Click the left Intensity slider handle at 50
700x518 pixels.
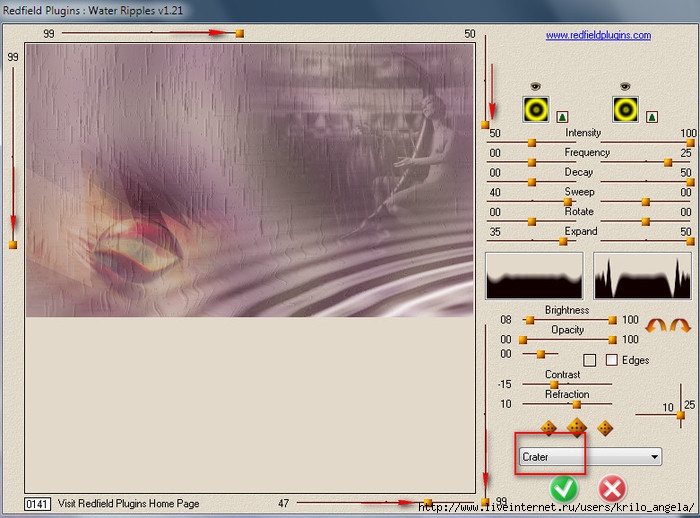coord(532,143)
